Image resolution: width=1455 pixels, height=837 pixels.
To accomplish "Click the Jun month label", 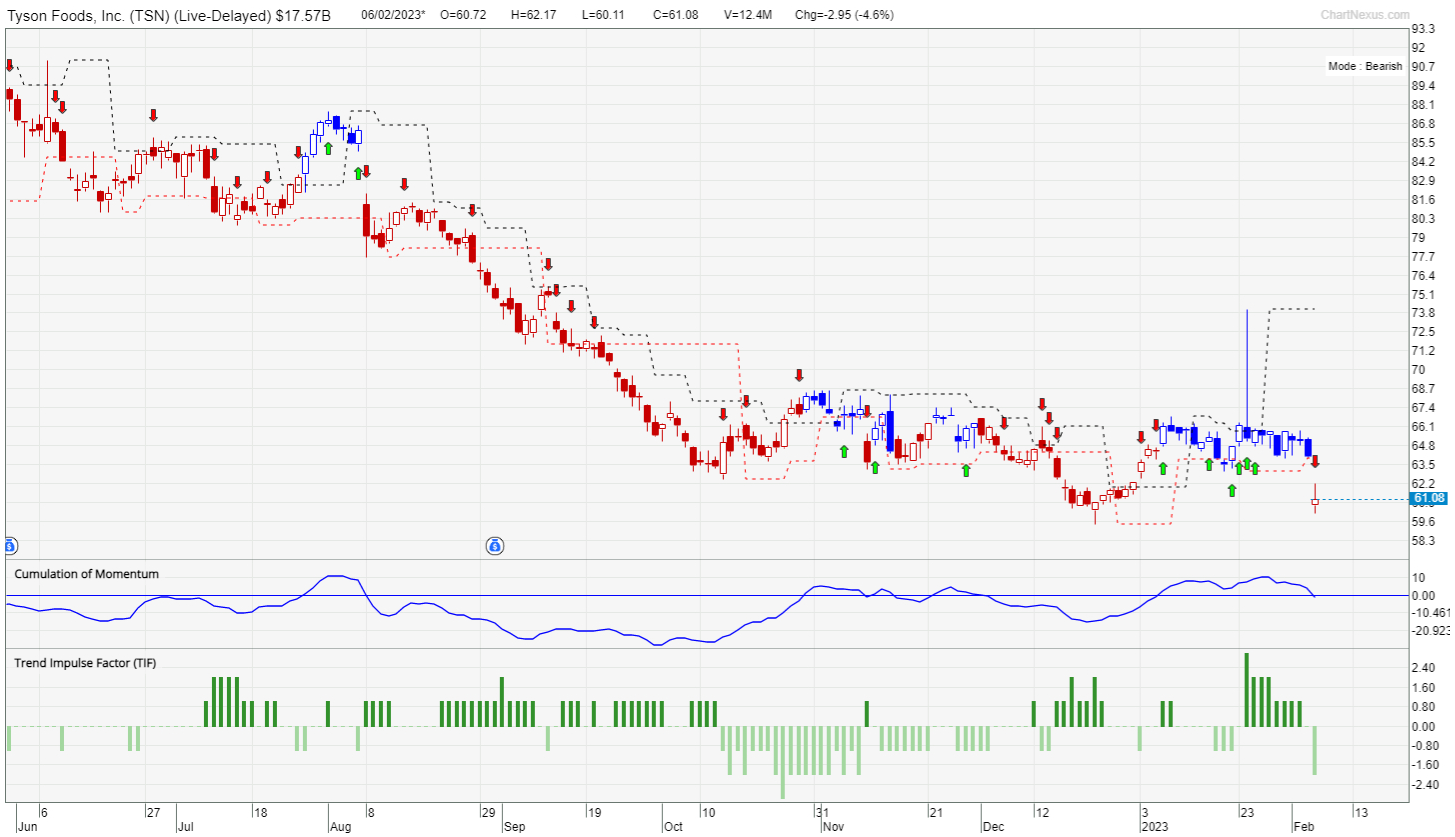I will (x=28, y=827).
